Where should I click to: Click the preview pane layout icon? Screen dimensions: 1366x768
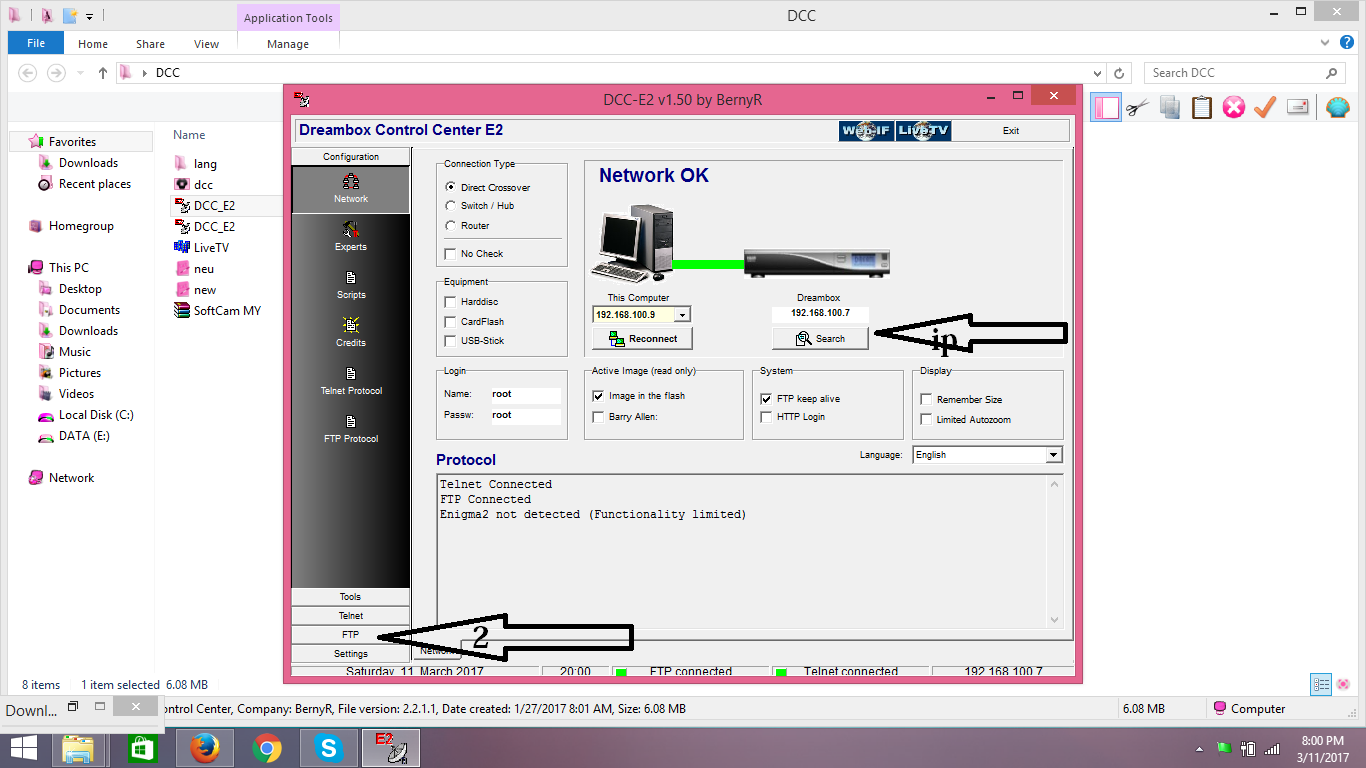(1105, 107)
